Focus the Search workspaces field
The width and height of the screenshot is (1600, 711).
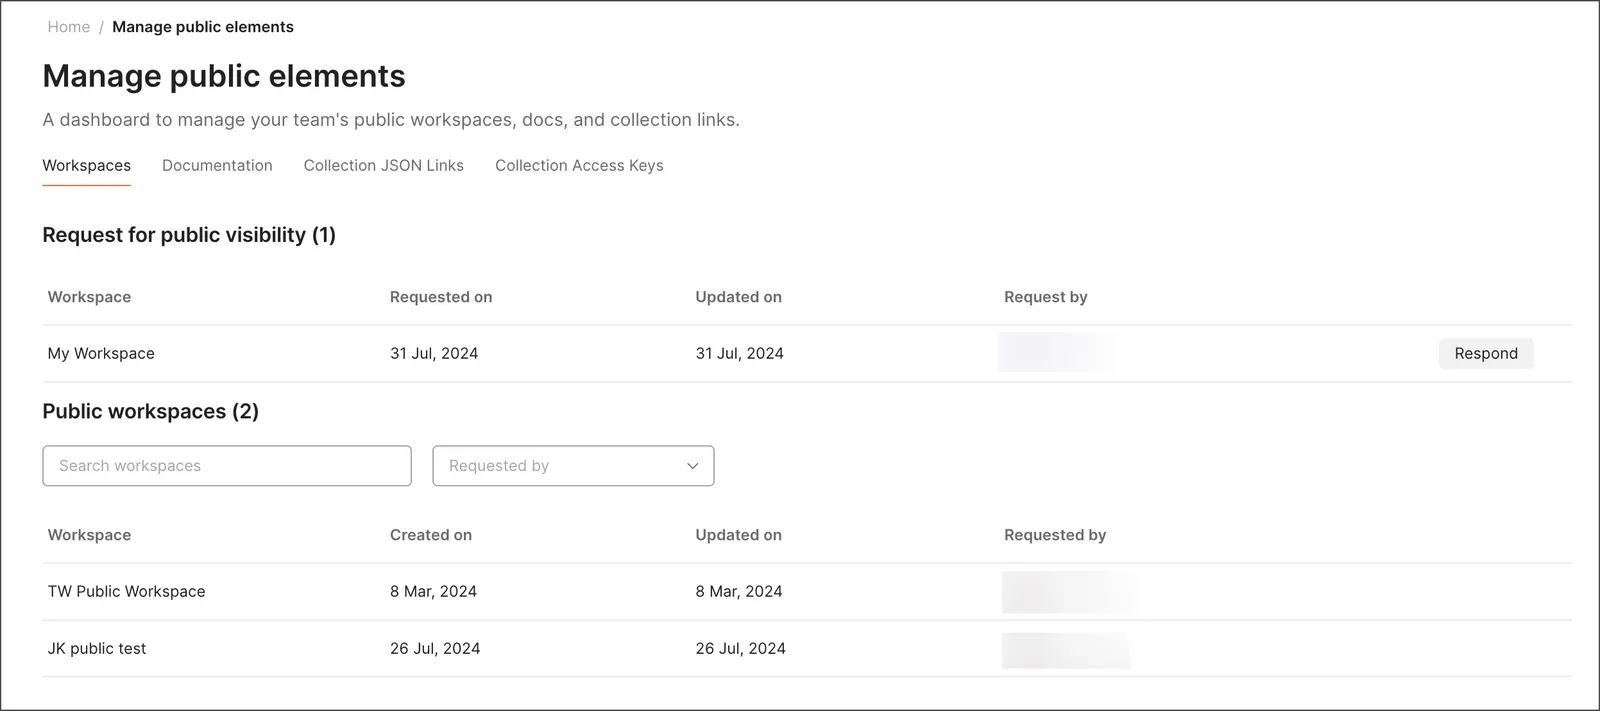(227, 466)
